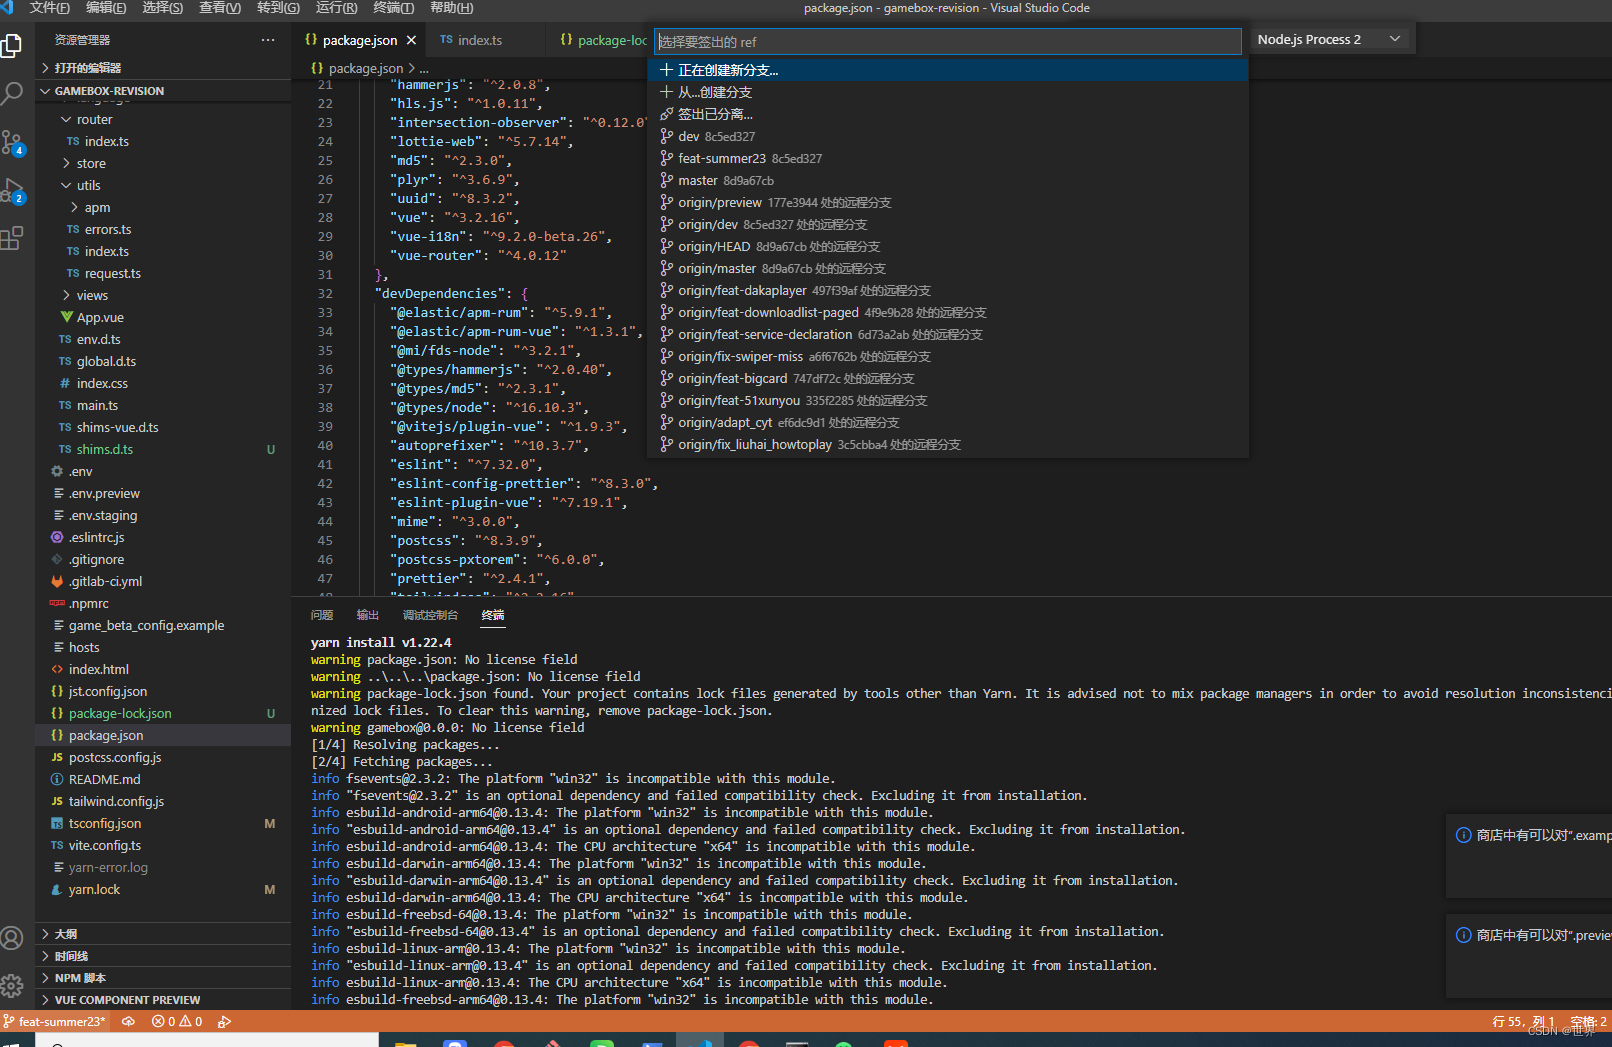
Task: Open tailwind.config.js in explorer
Action: pos(116,801)
